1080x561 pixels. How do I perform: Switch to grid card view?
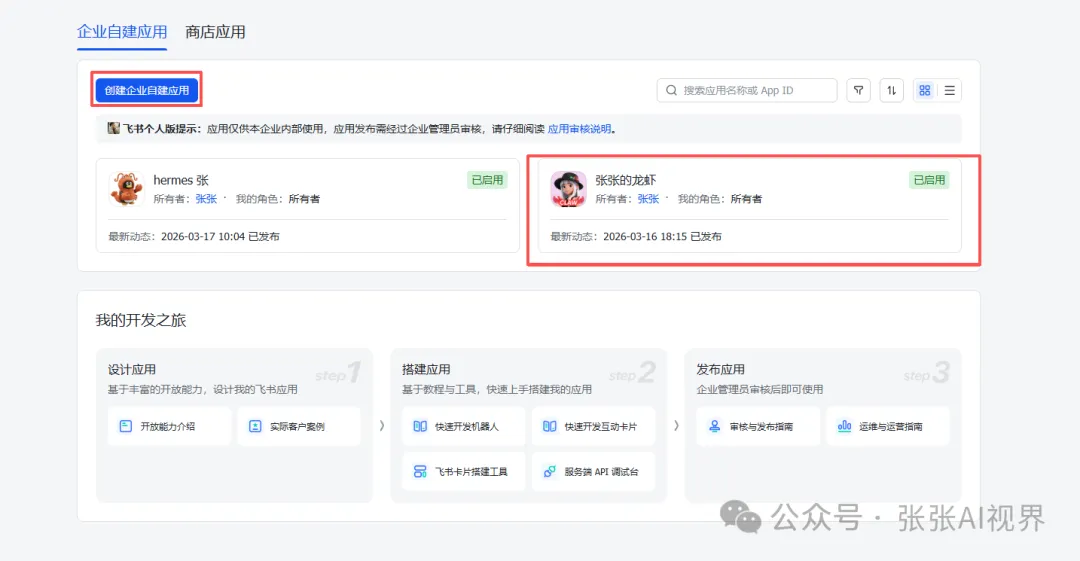click(924, 90)
